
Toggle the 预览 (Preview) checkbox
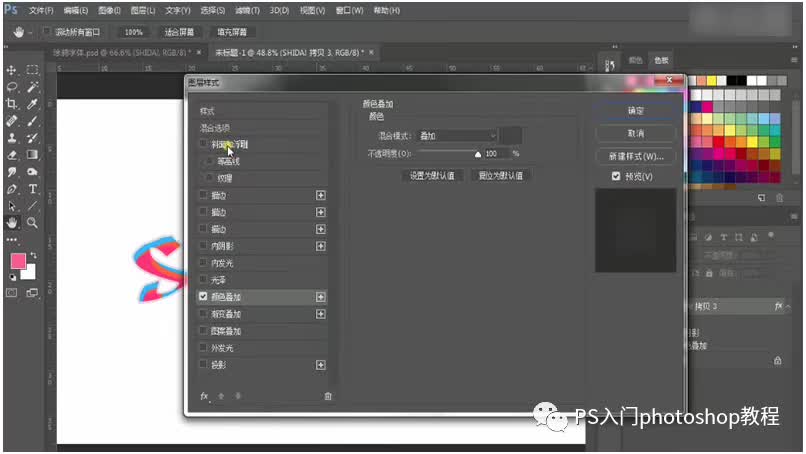pos(616,177)
